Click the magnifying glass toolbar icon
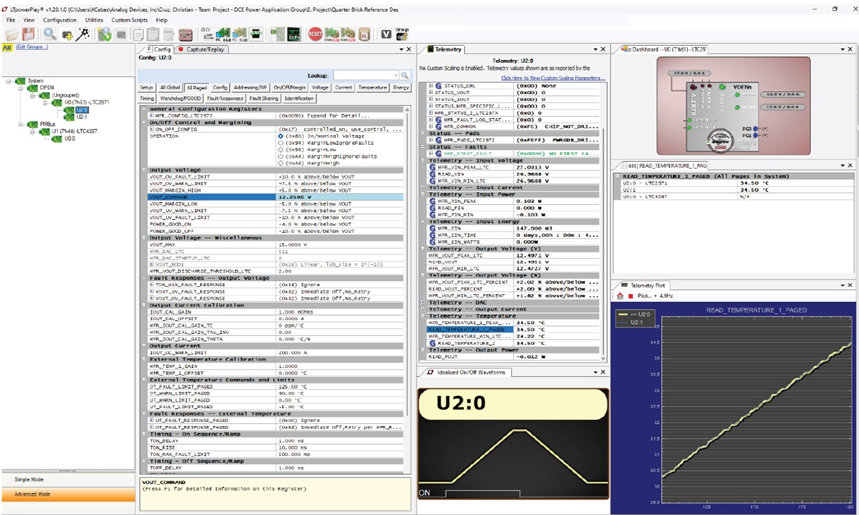Screen dimensions: 859x515 tap(49, 33)
